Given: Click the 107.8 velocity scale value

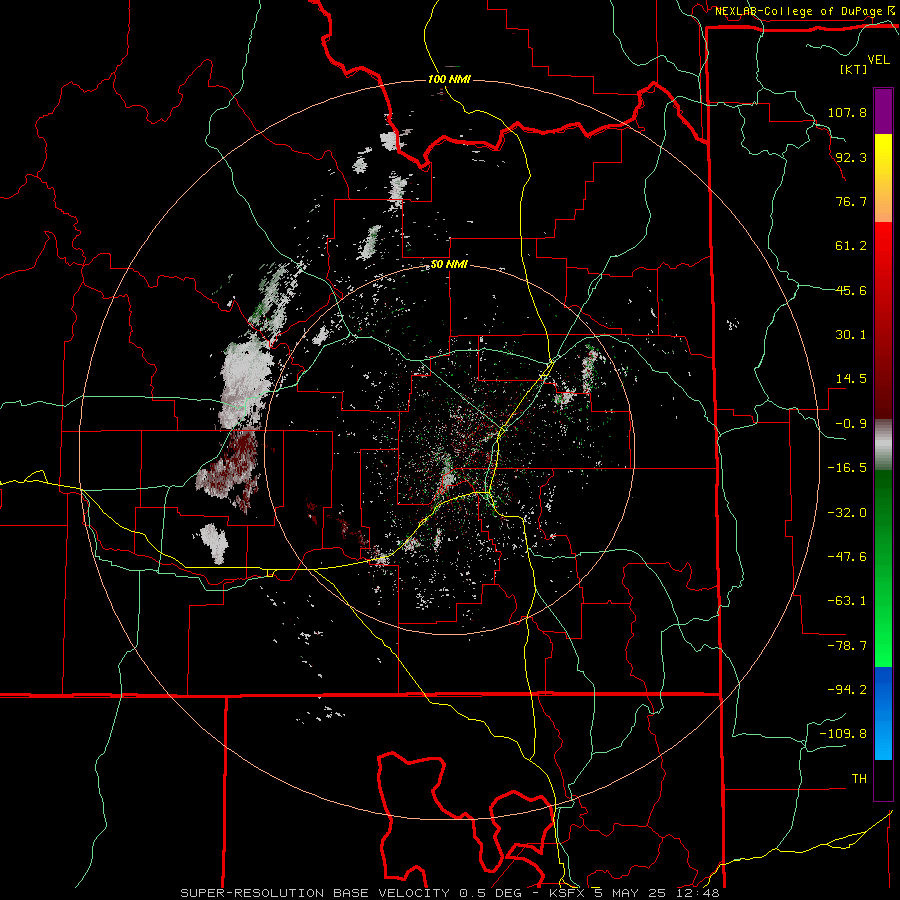Looking at the screenshot, I should (847, 112).
